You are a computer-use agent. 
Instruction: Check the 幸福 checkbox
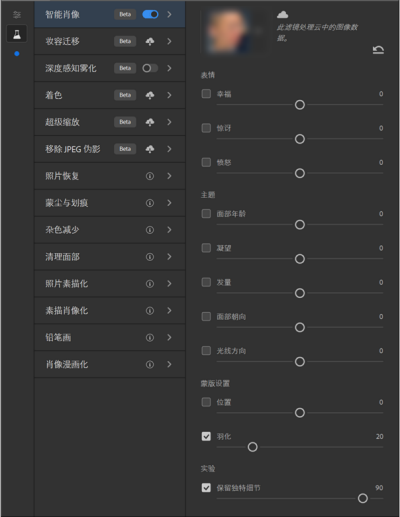click(x=206, y=94)
